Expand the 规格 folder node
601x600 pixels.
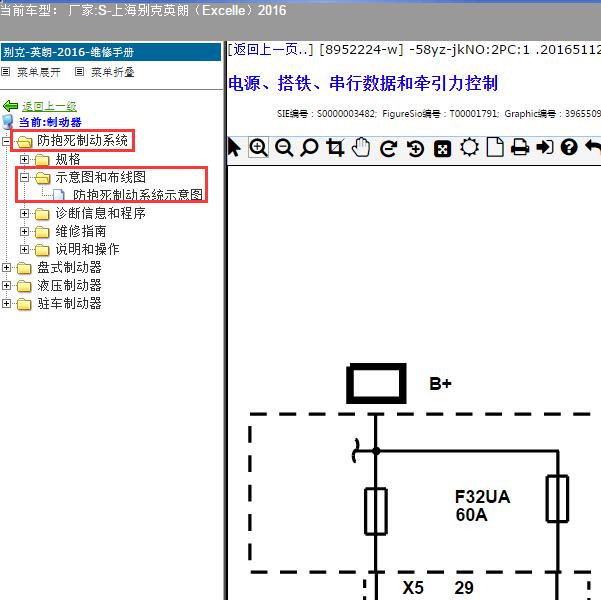tap(25, 159)
